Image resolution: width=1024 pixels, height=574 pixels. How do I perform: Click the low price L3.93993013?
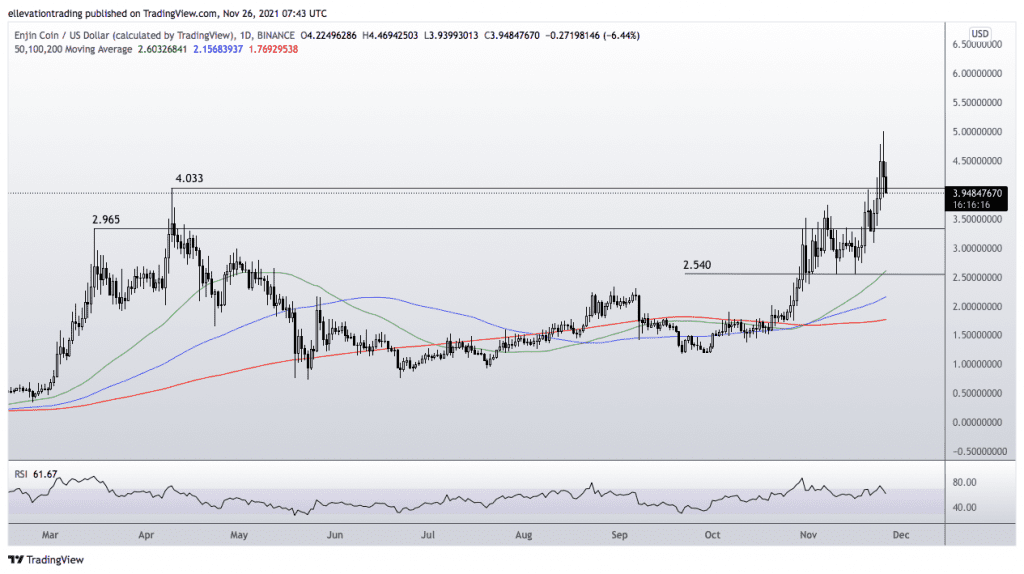pos(451,35)
